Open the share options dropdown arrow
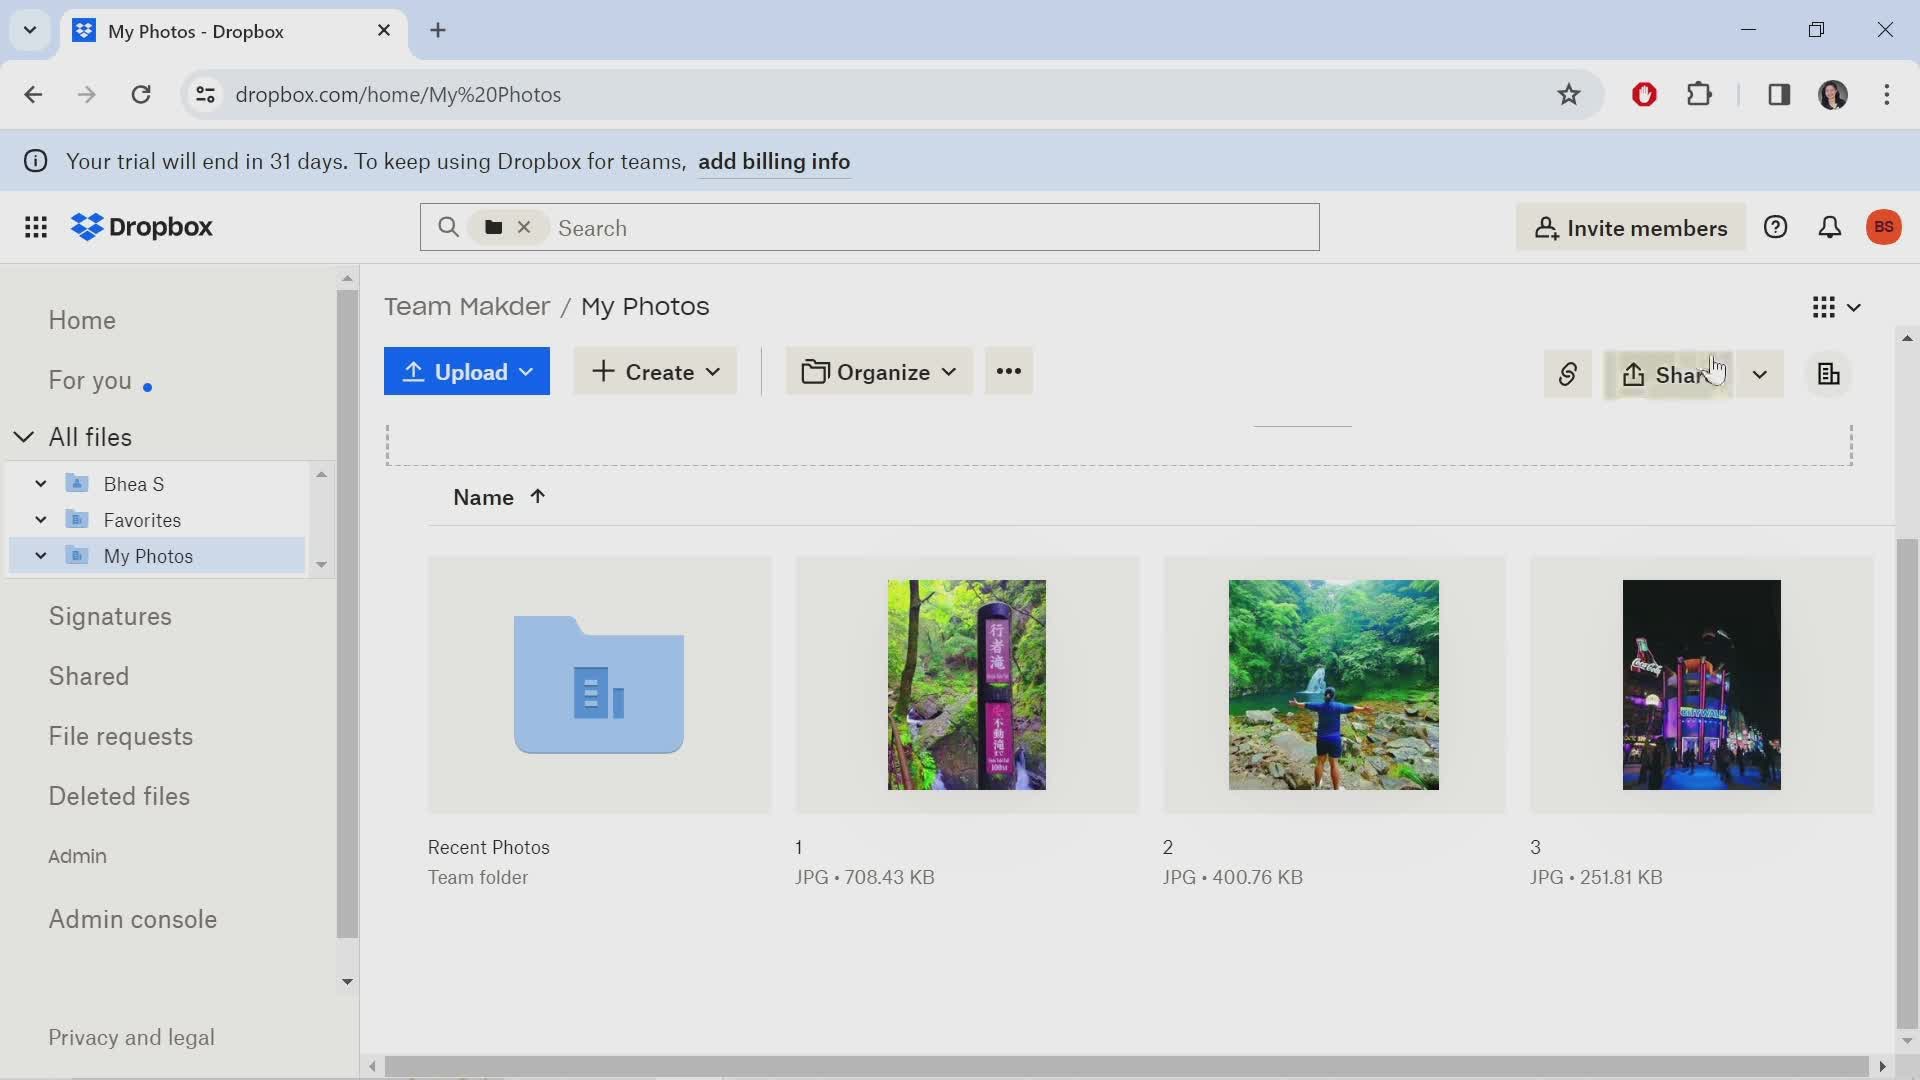This screenshot has height=1080, width=1920. click(1760, 374)
